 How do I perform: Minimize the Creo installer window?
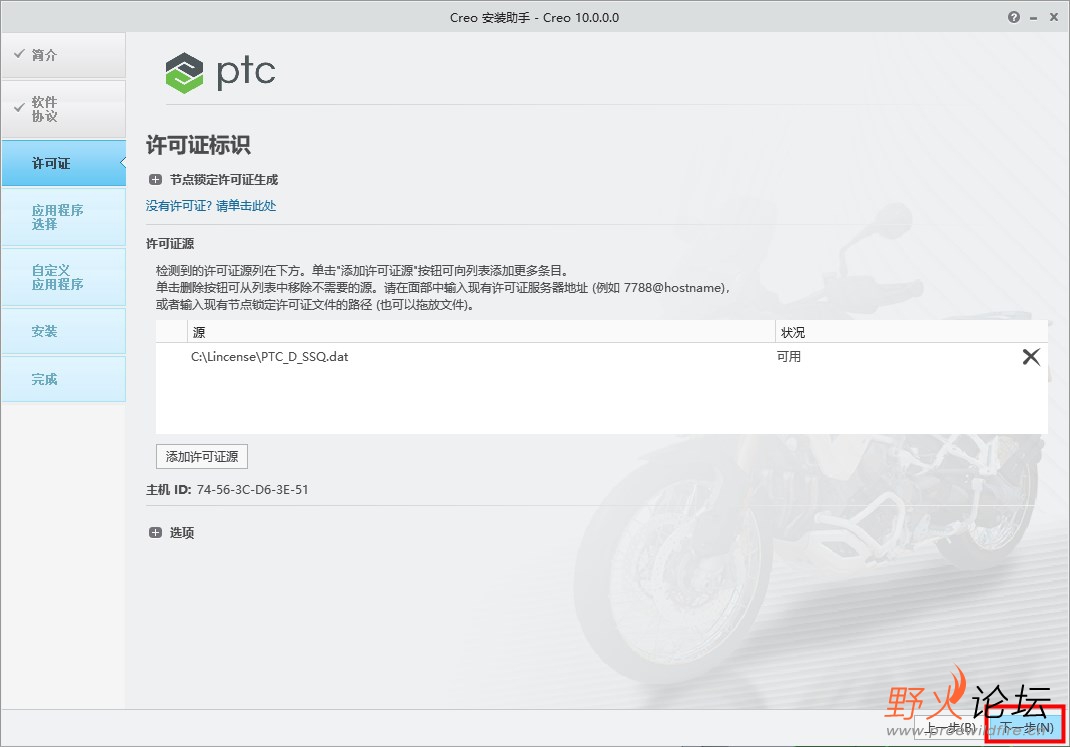point(1034,18)
